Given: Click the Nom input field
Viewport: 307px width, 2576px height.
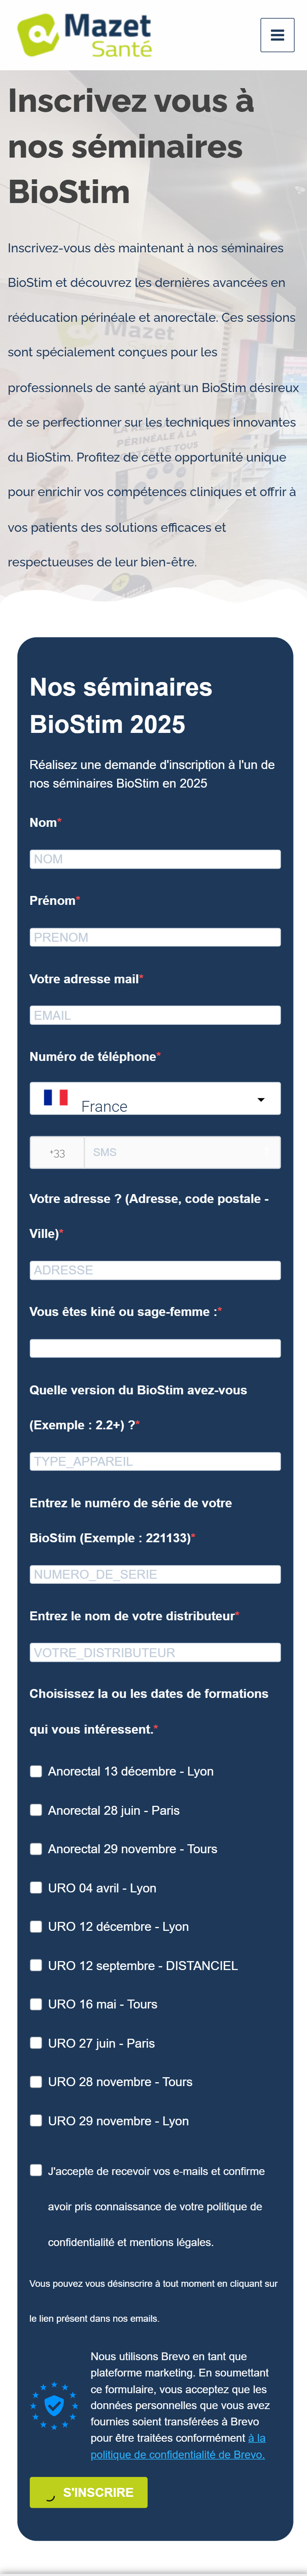Looking at the screenshot, I should pyautogui.click(x=155, y=859).
